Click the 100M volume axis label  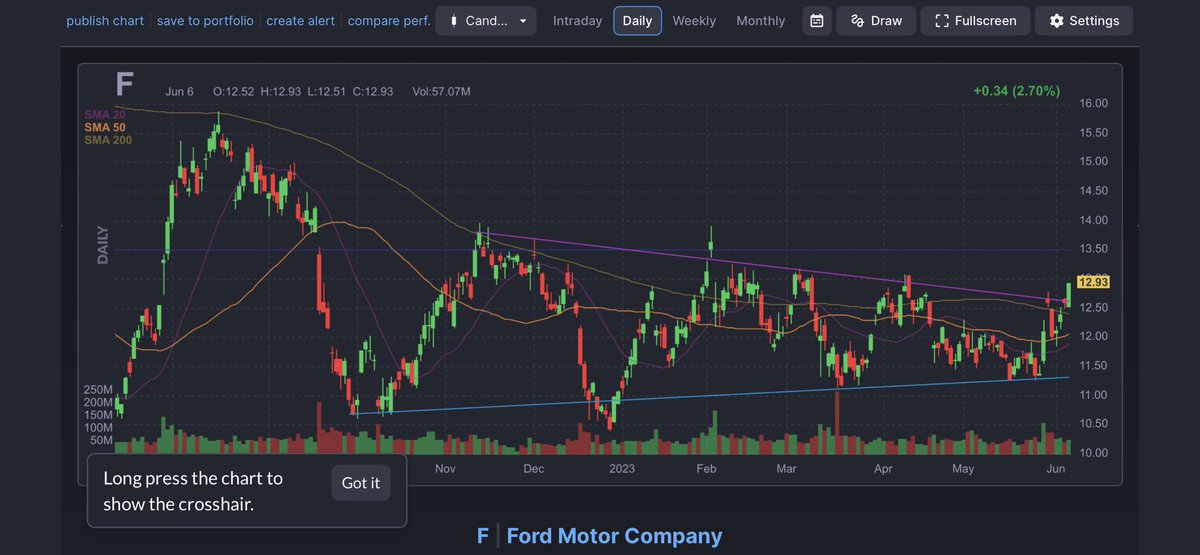[97, 427]
